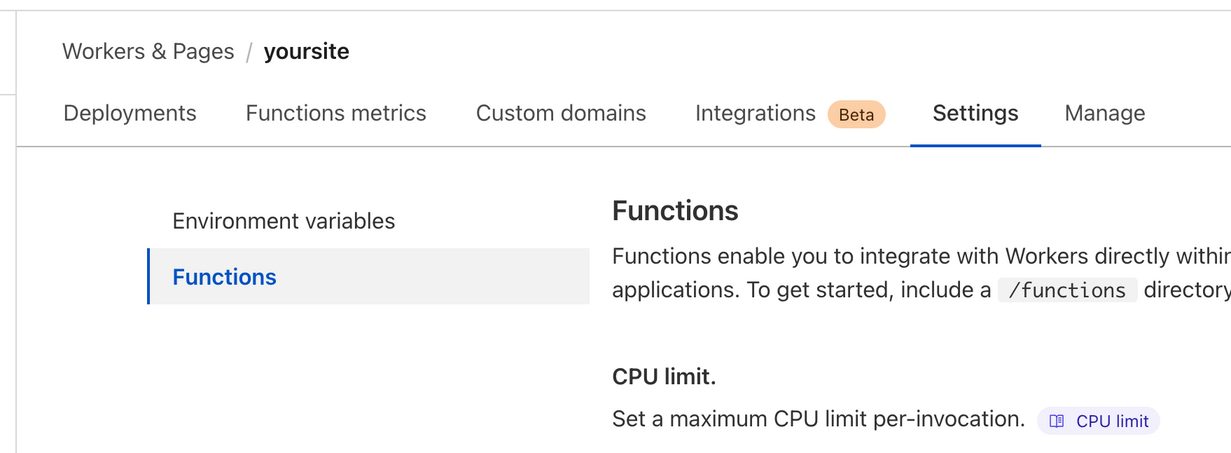Click the yoursite project breadcrumb

(306, 52)
